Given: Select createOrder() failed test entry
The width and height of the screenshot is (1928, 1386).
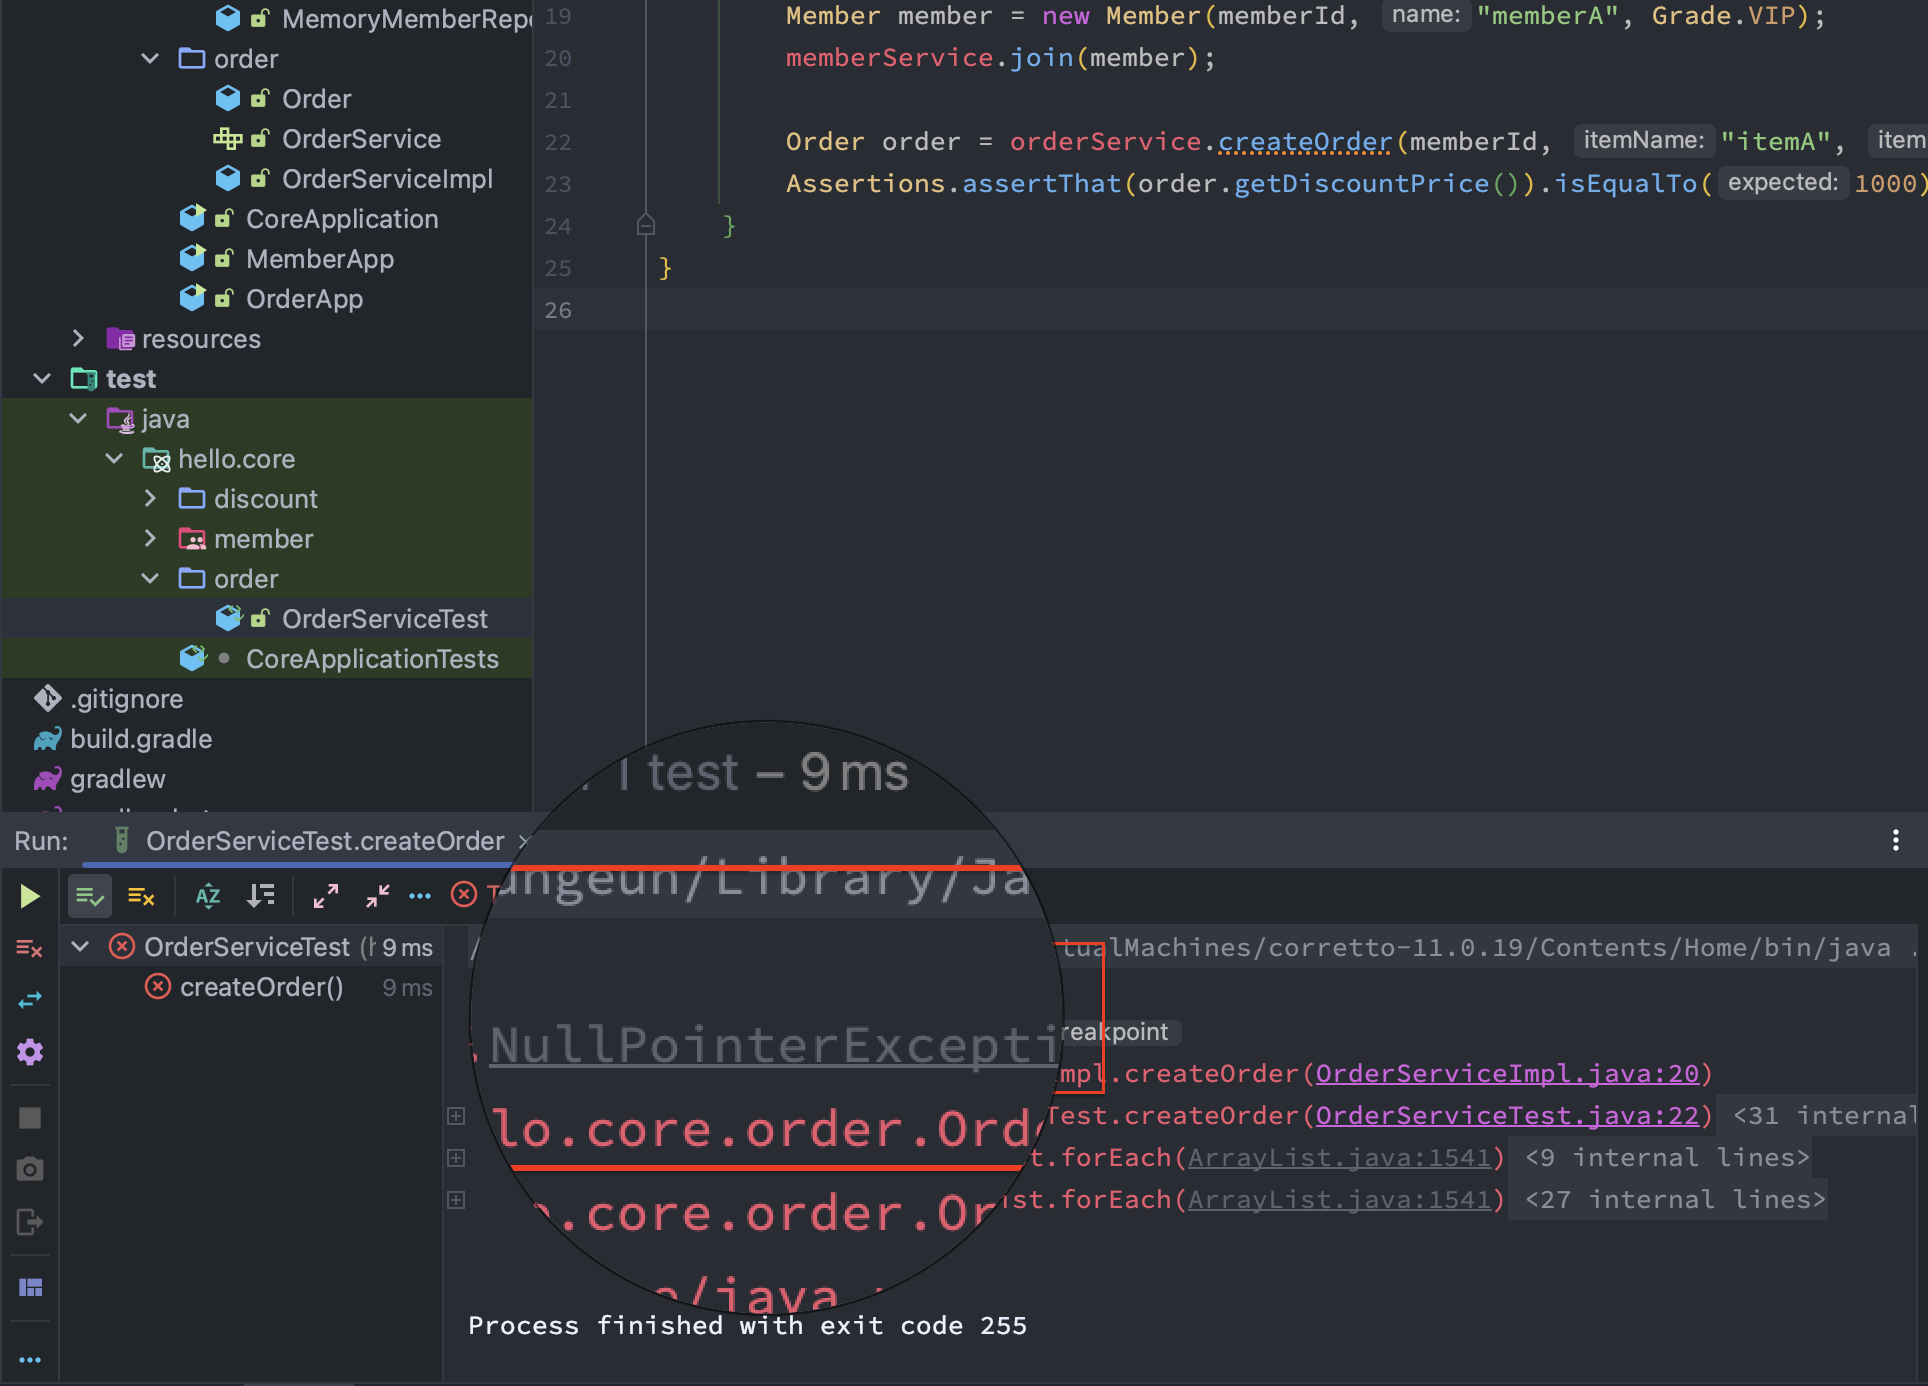Looking at the screenshot, I should tap(261, 988).
